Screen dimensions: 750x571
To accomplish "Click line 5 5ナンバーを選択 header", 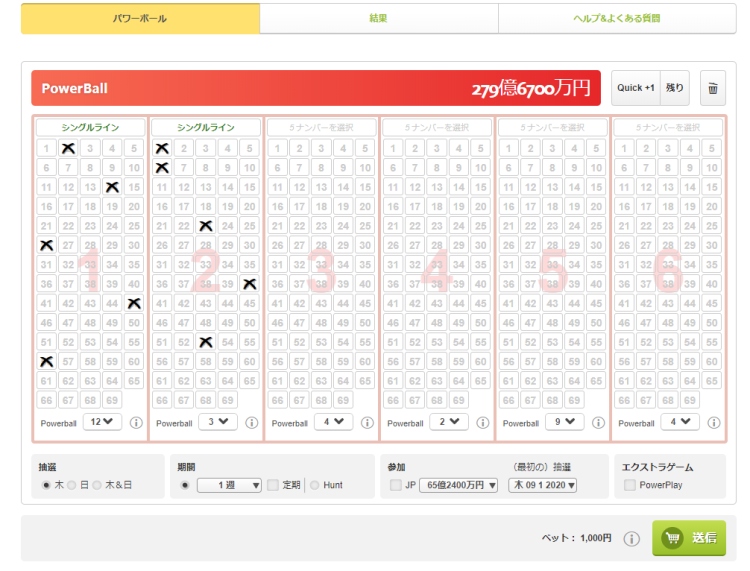I will click(x=552, y=128).
